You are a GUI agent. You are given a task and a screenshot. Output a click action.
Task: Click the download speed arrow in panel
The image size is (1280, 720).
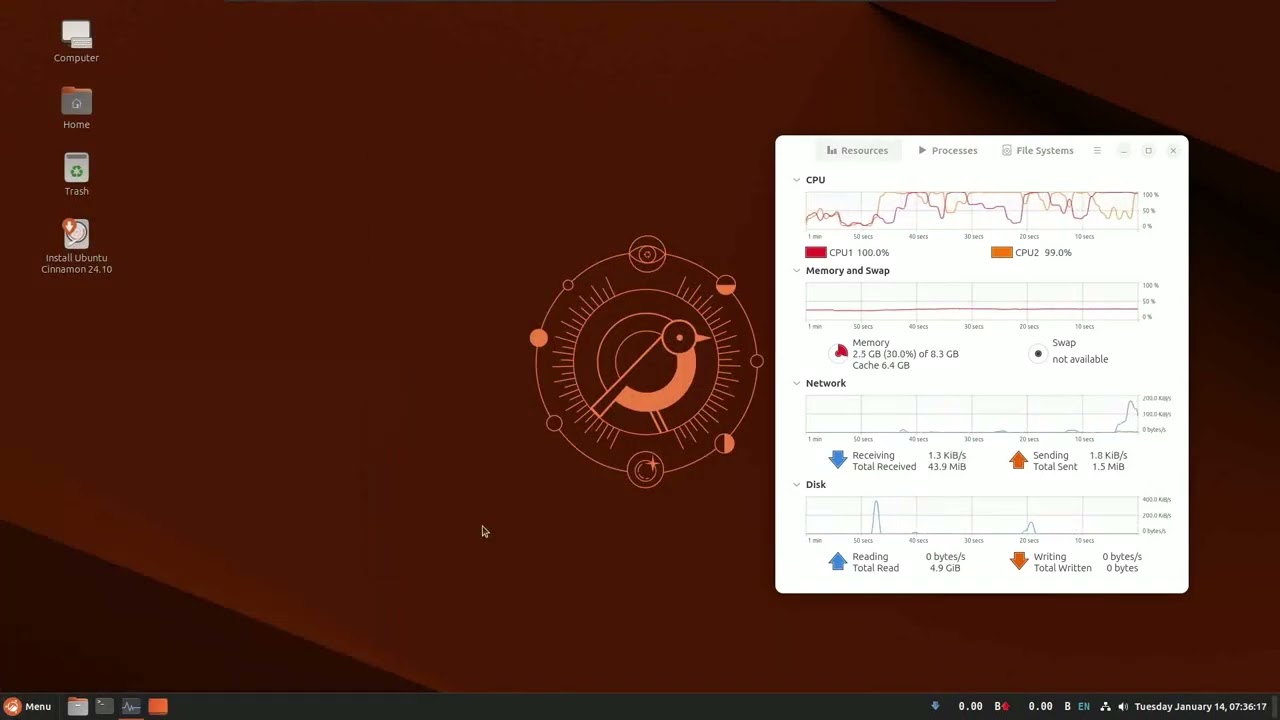935,706
